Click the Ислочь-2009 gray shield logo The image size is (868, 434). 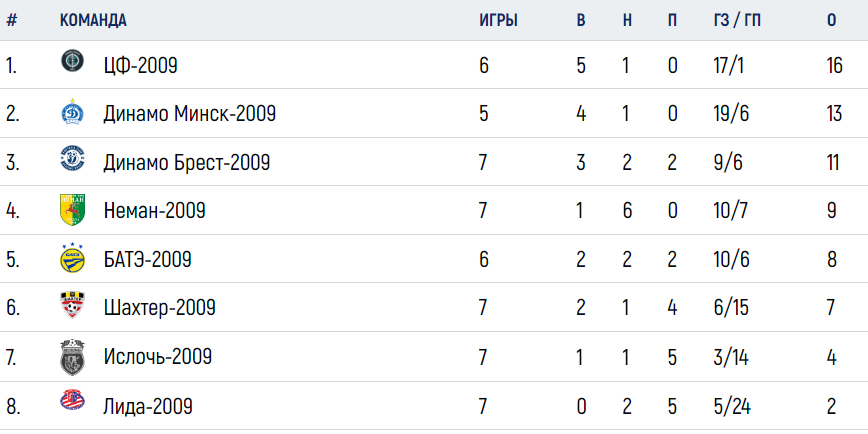coord(72,358)
